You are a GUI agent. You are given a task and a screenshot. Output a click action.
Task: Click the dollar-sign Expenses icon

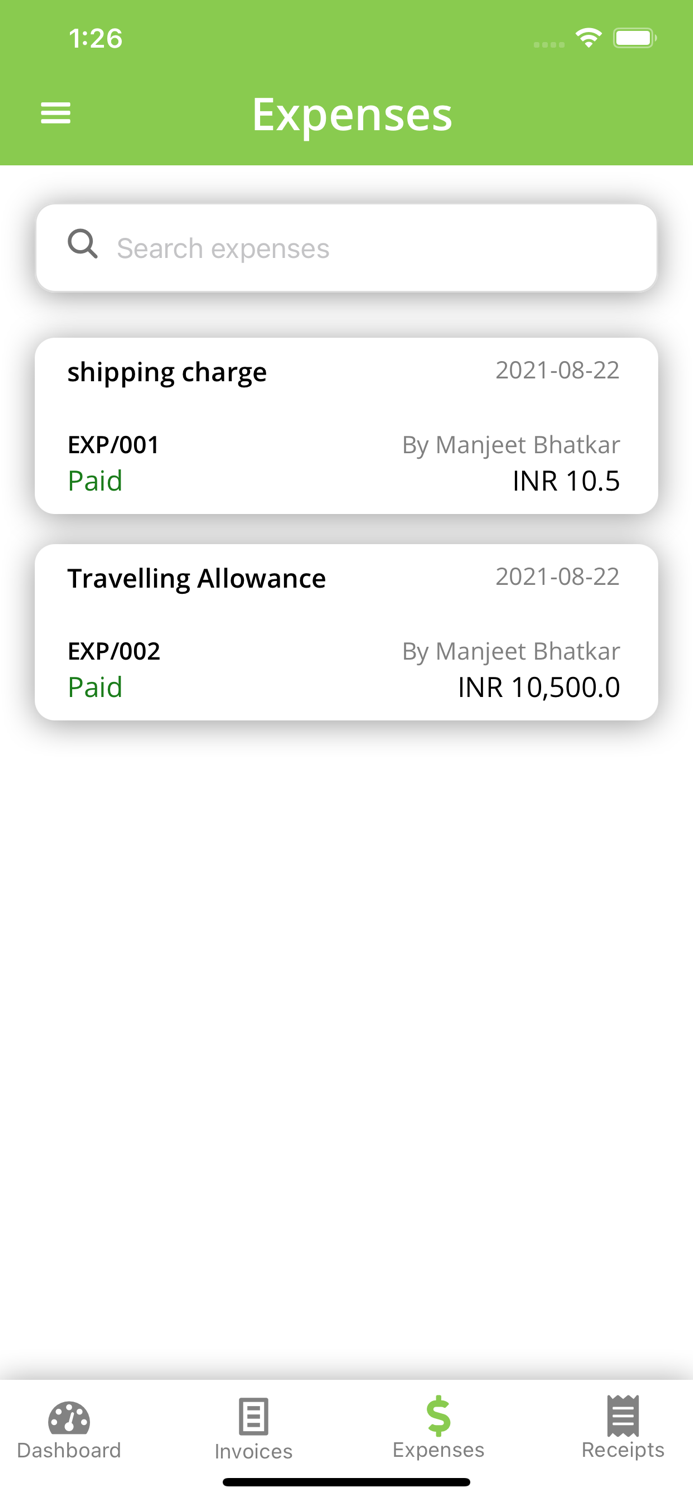(438, 1414)
